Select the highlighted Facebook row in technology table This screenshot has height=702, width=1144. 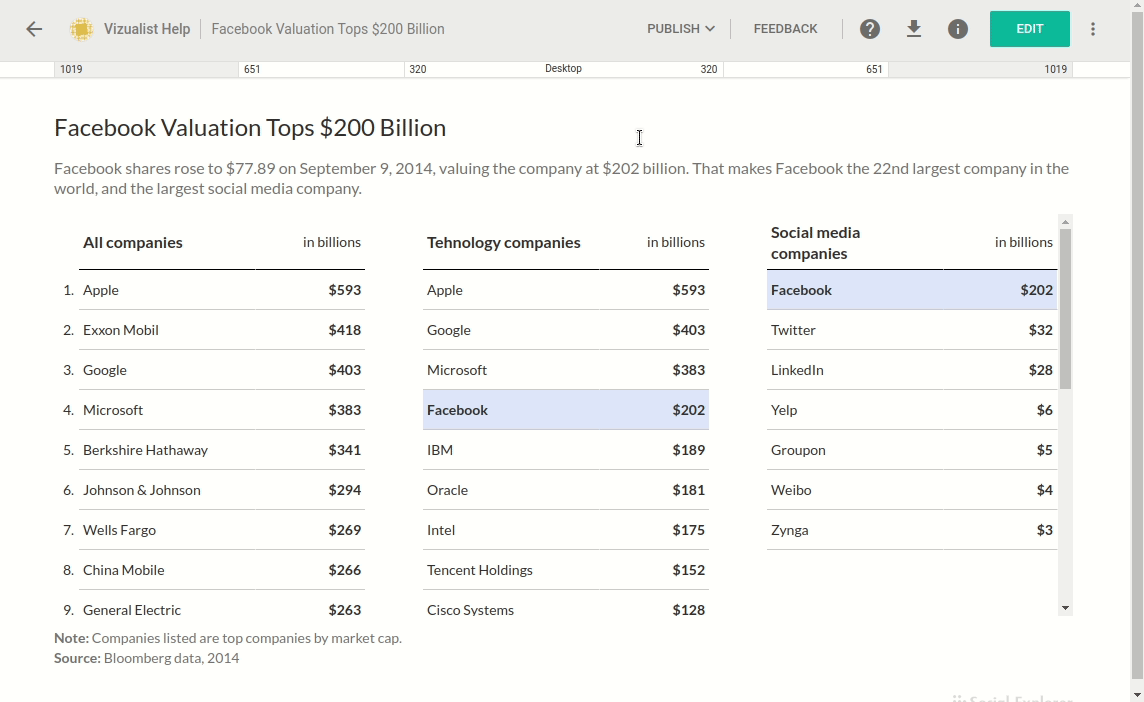565,410
